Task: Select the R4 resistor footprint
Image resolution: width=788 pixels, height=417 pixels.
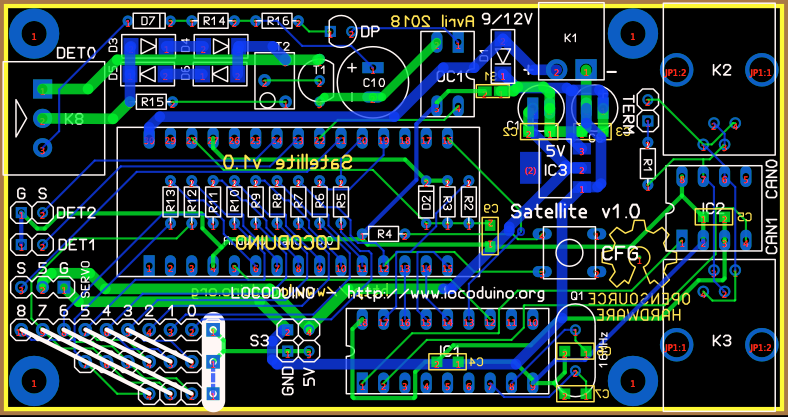Action: [384, 234]
